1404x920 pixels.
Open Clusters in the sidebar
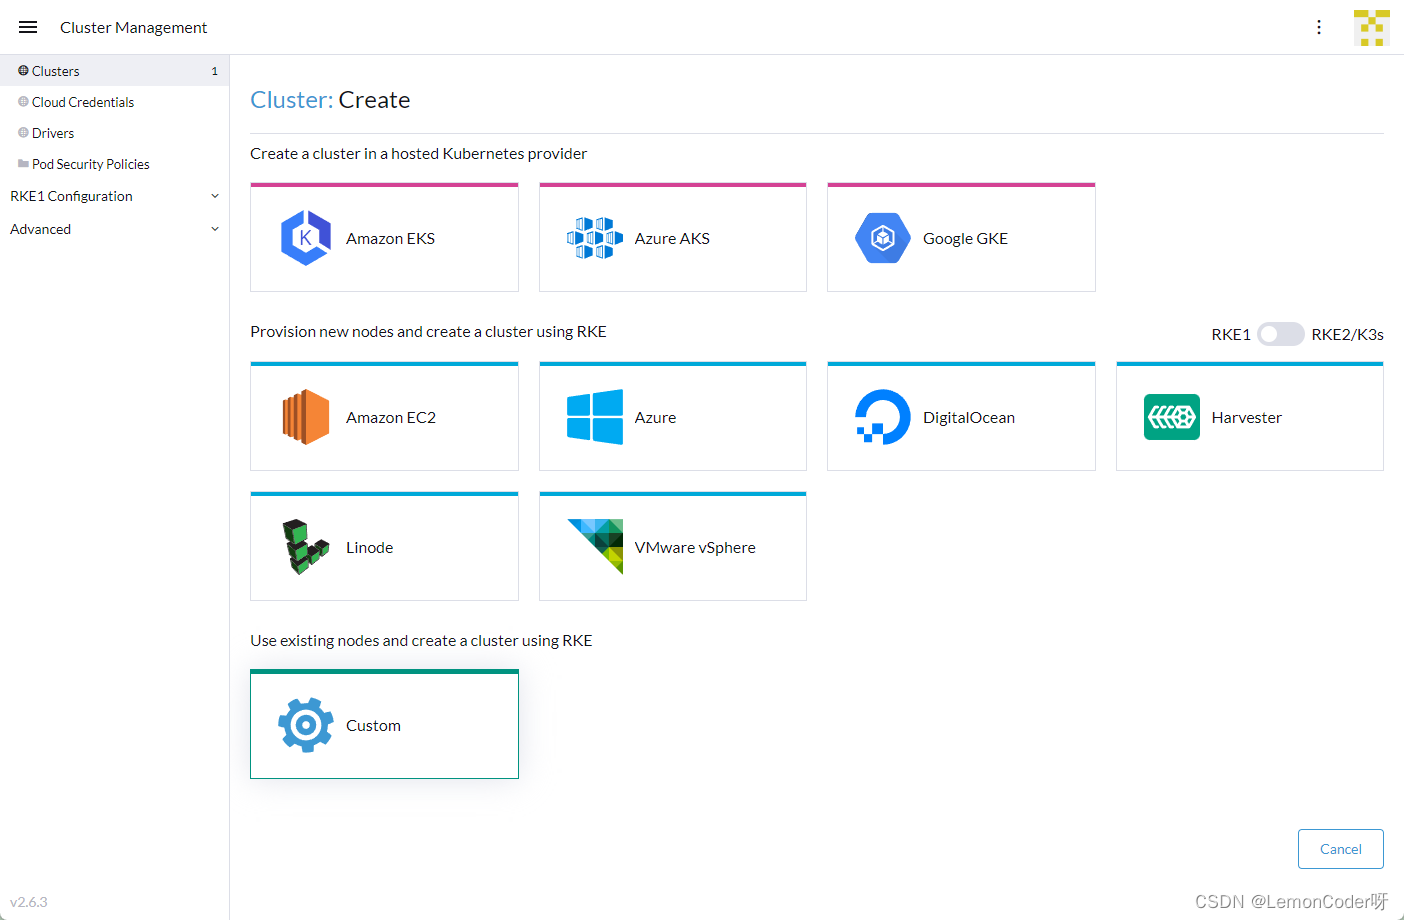coord(114,71)
